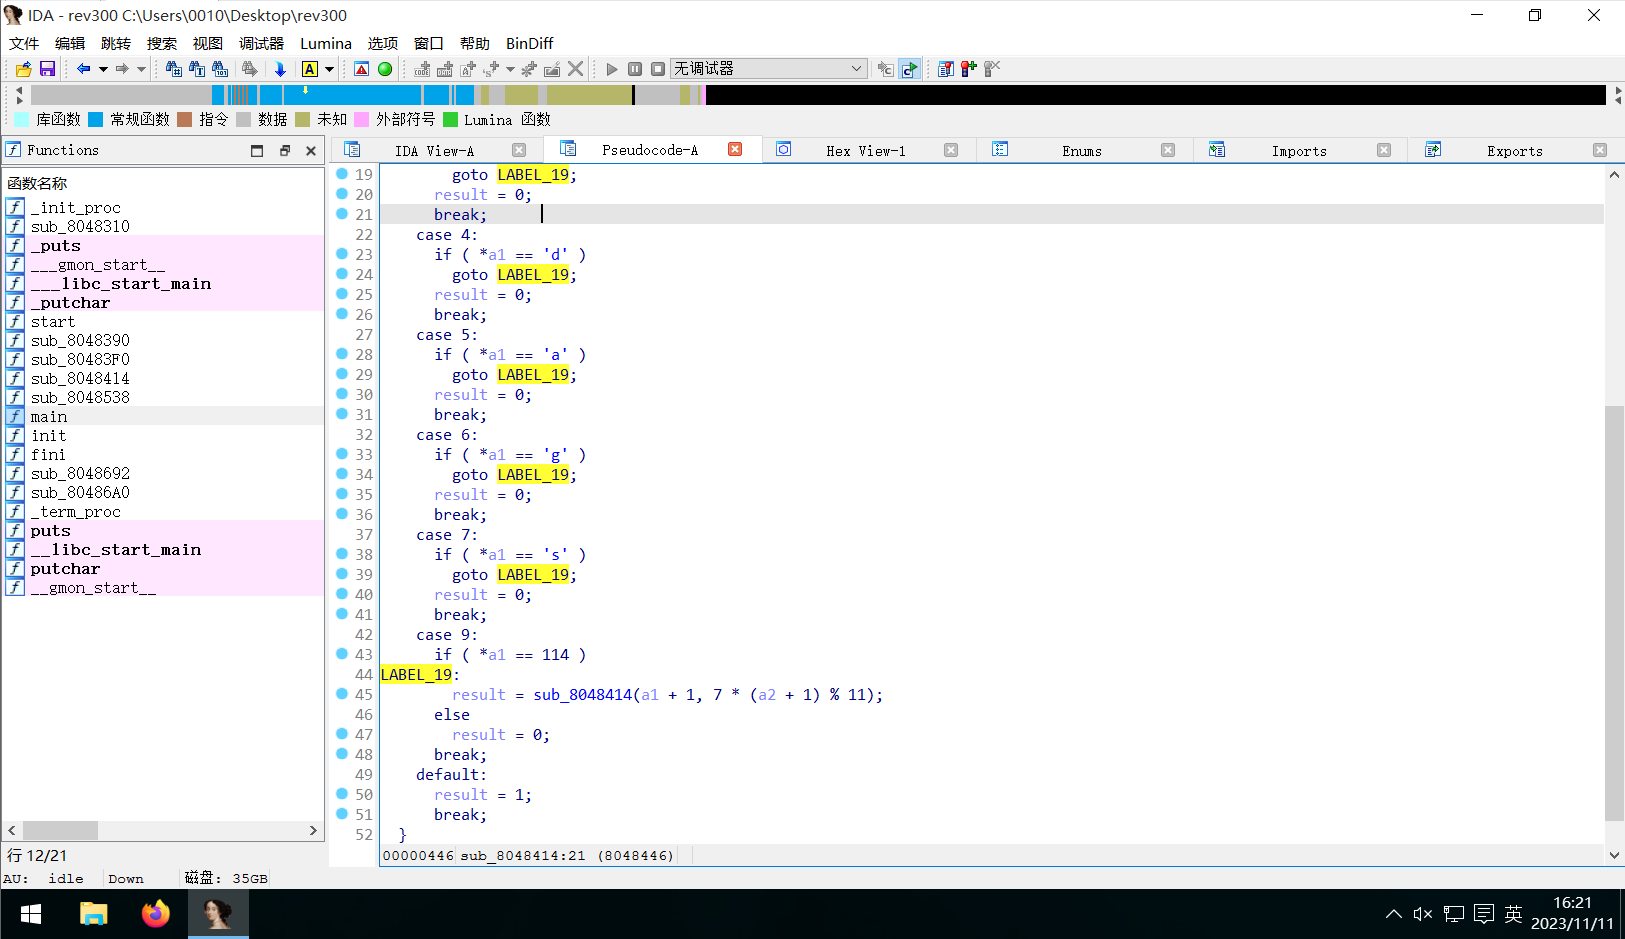The width and height of the screenshot is (1625, 939).
Task: Click the red triangle warning toolbar icon
Action: pyautogui.click(x=362, y=69)
